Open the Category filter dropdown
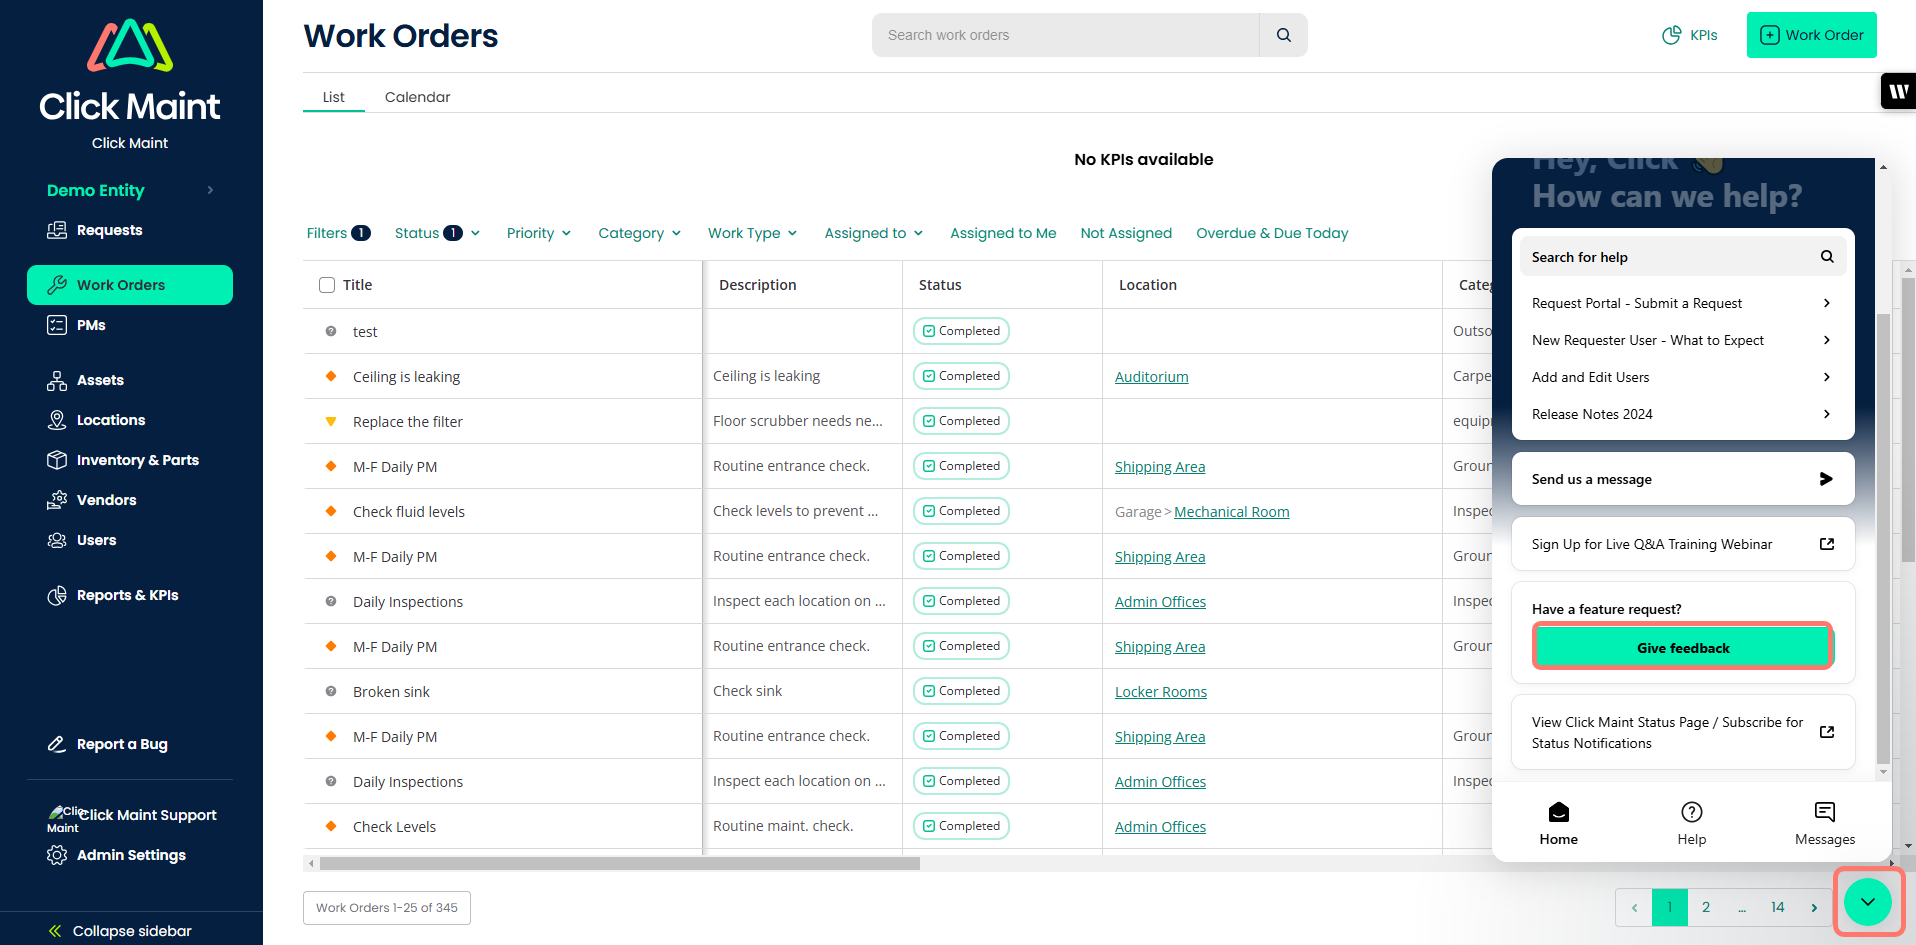This screenshot has width=1916, height=945. tap(640, 233)
